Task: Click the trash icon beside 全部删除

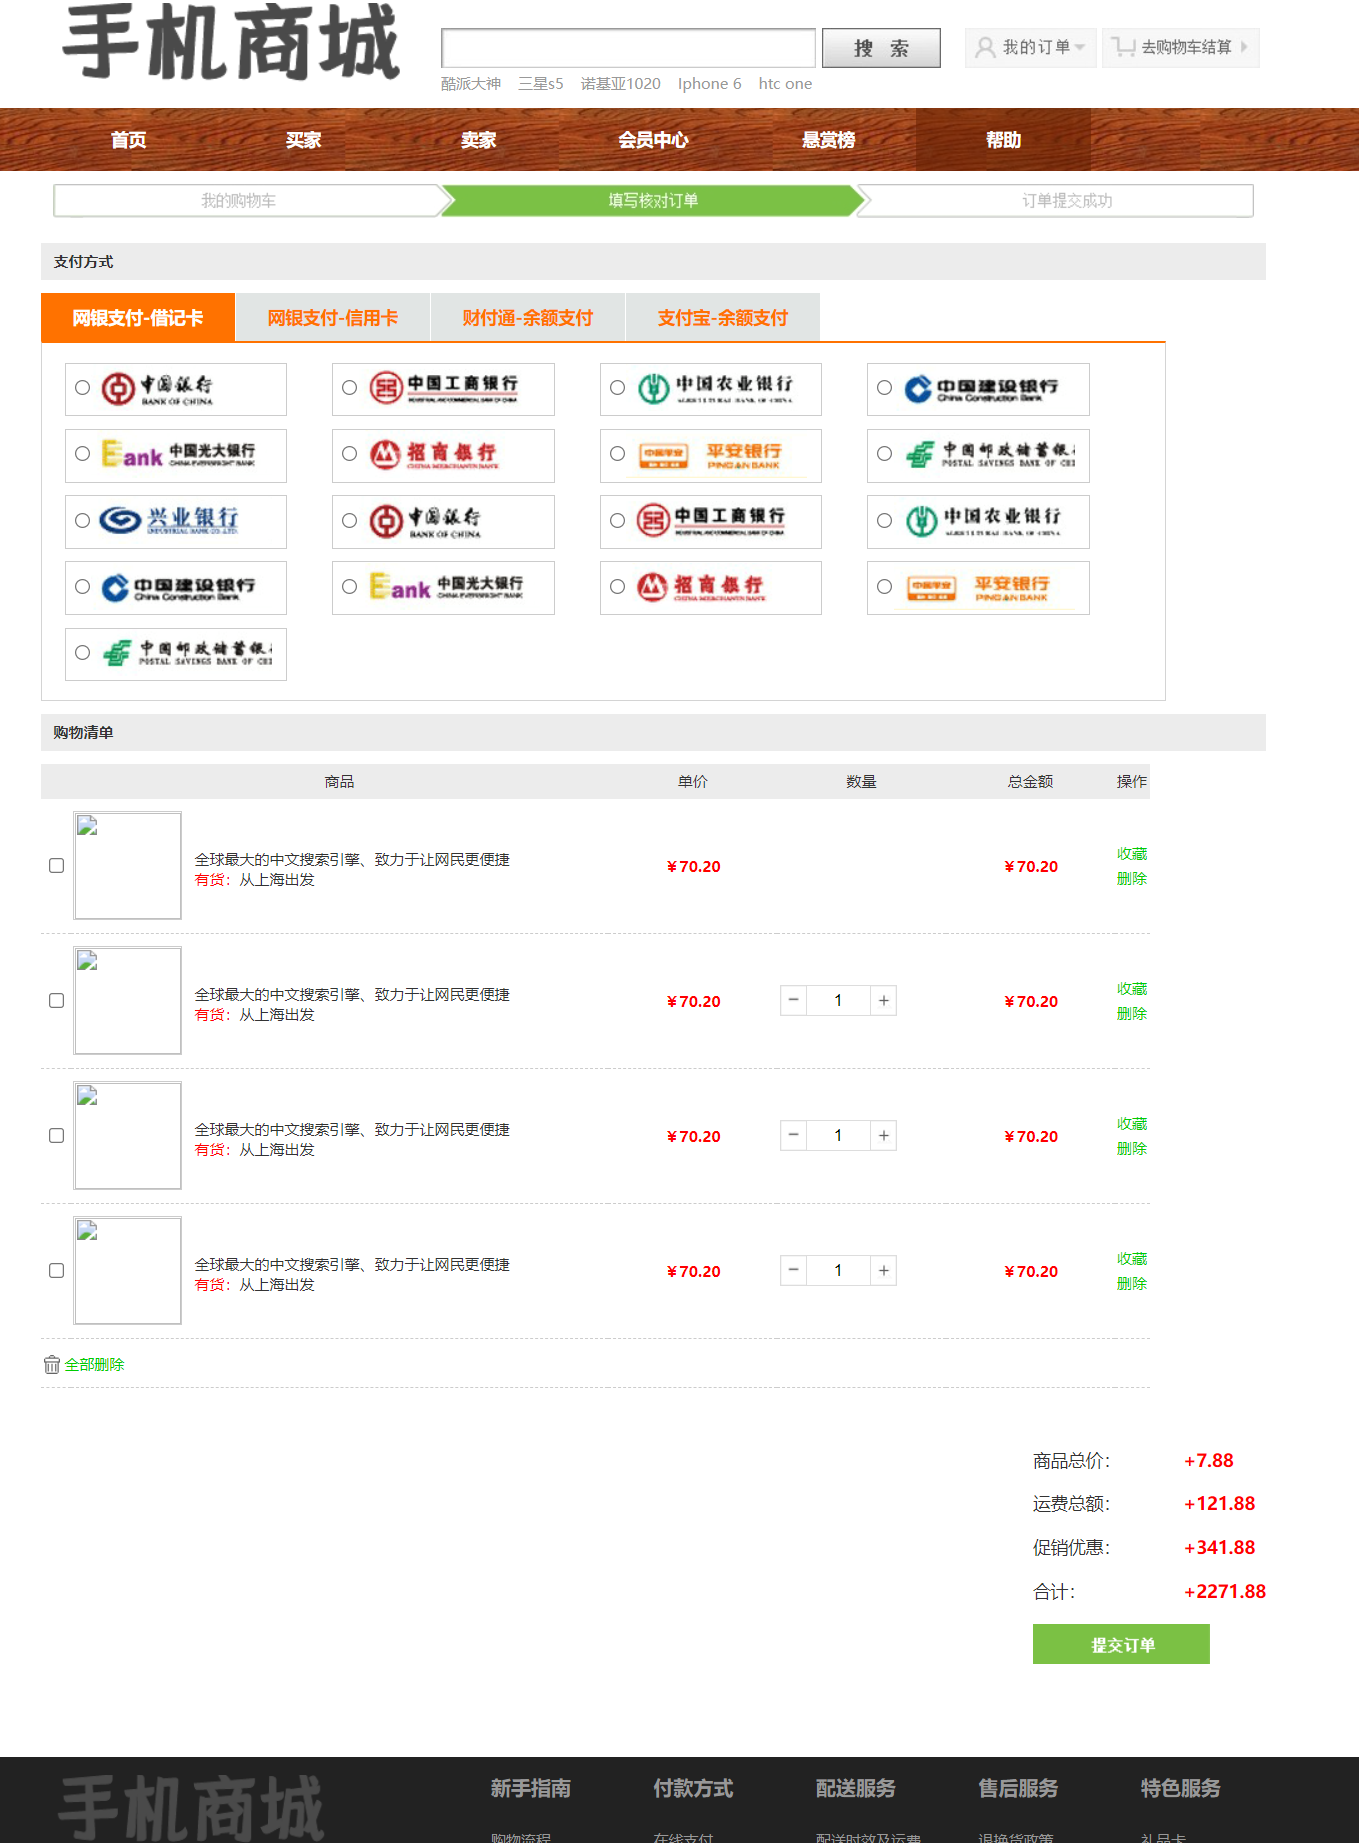Action: (x=52, y=1364)
